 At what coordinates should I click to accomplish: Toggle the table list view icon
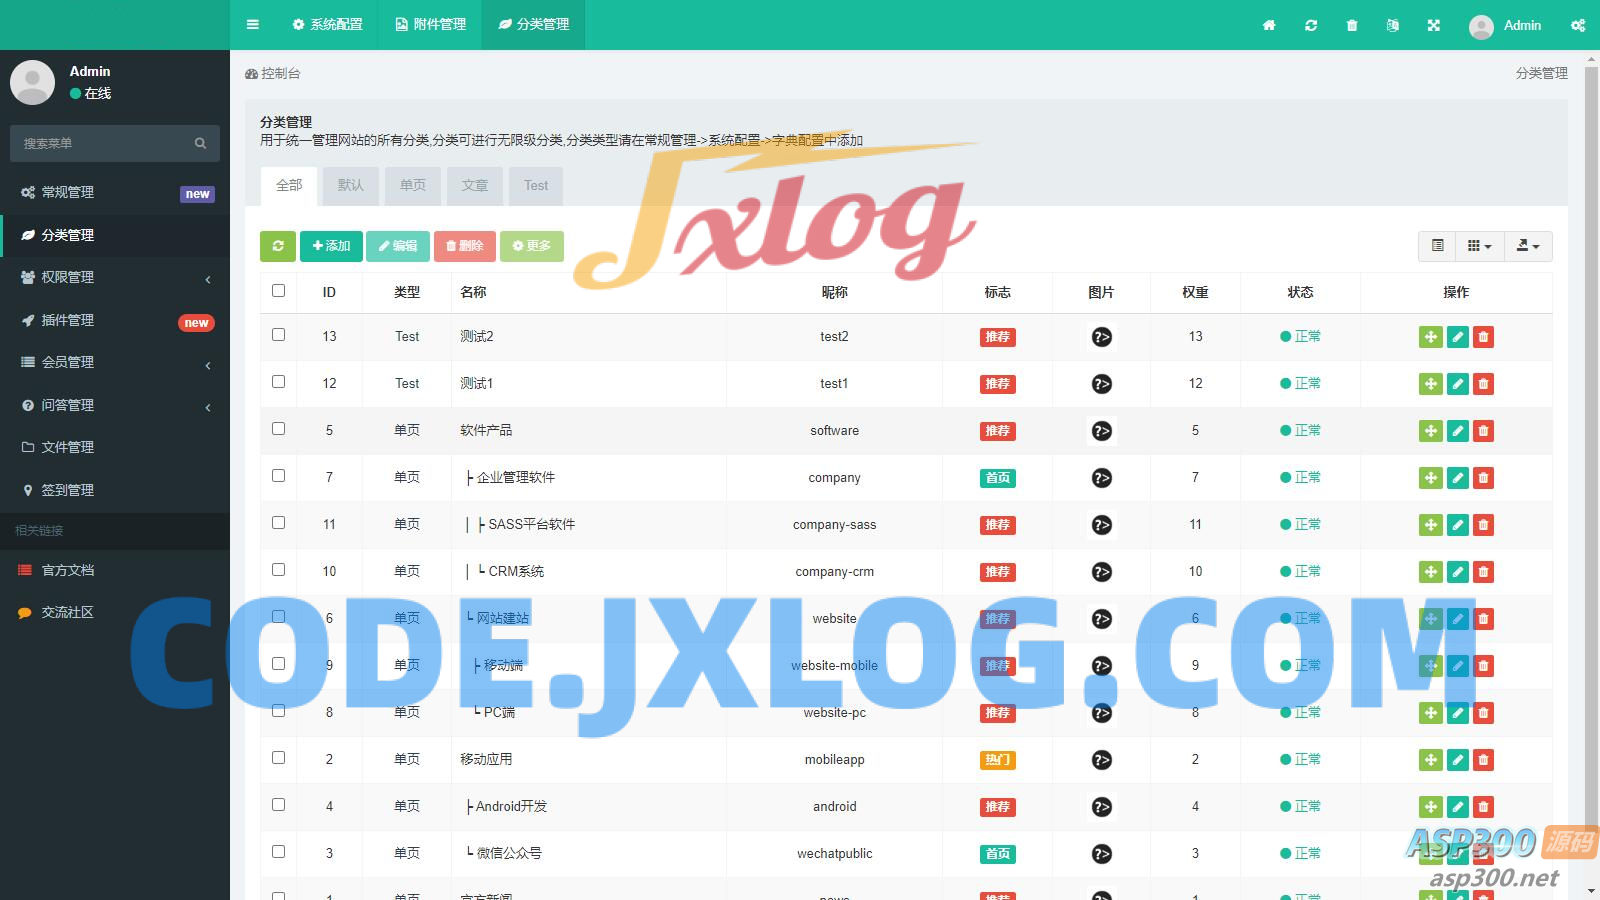pyautogui.click(x=1437, y=246)
